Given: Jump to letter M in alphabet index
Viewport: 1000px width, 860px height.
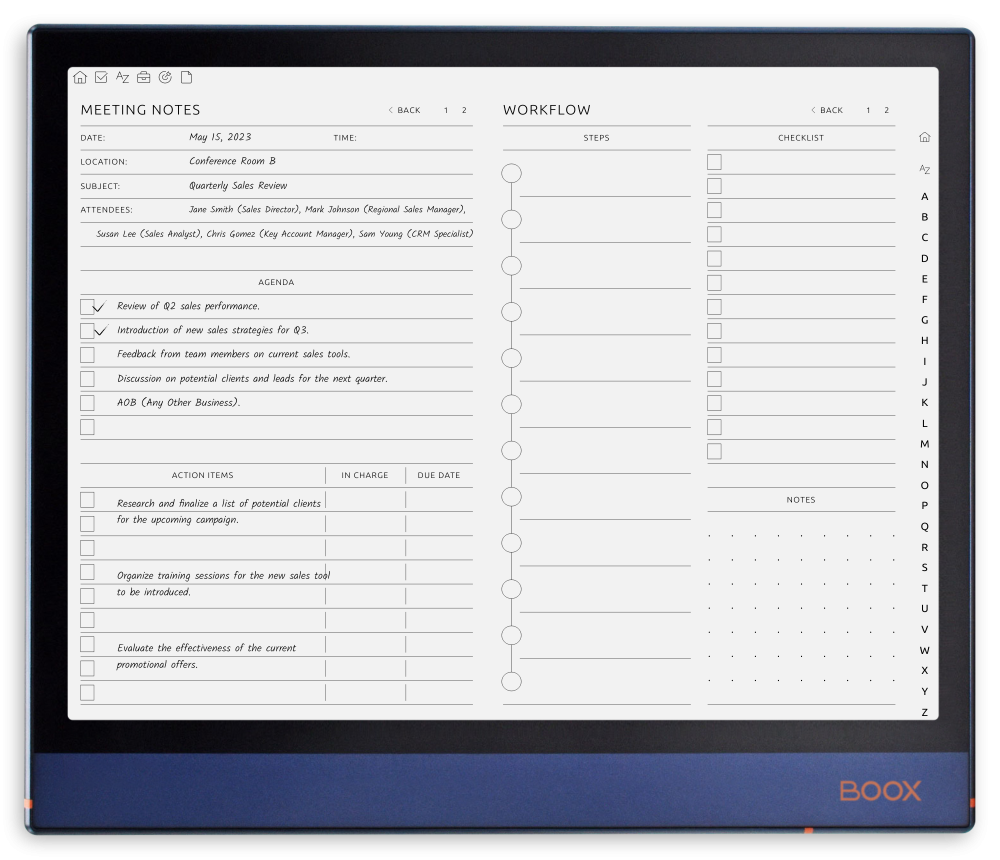Looking at the screenshot, I should coord(924,444).
